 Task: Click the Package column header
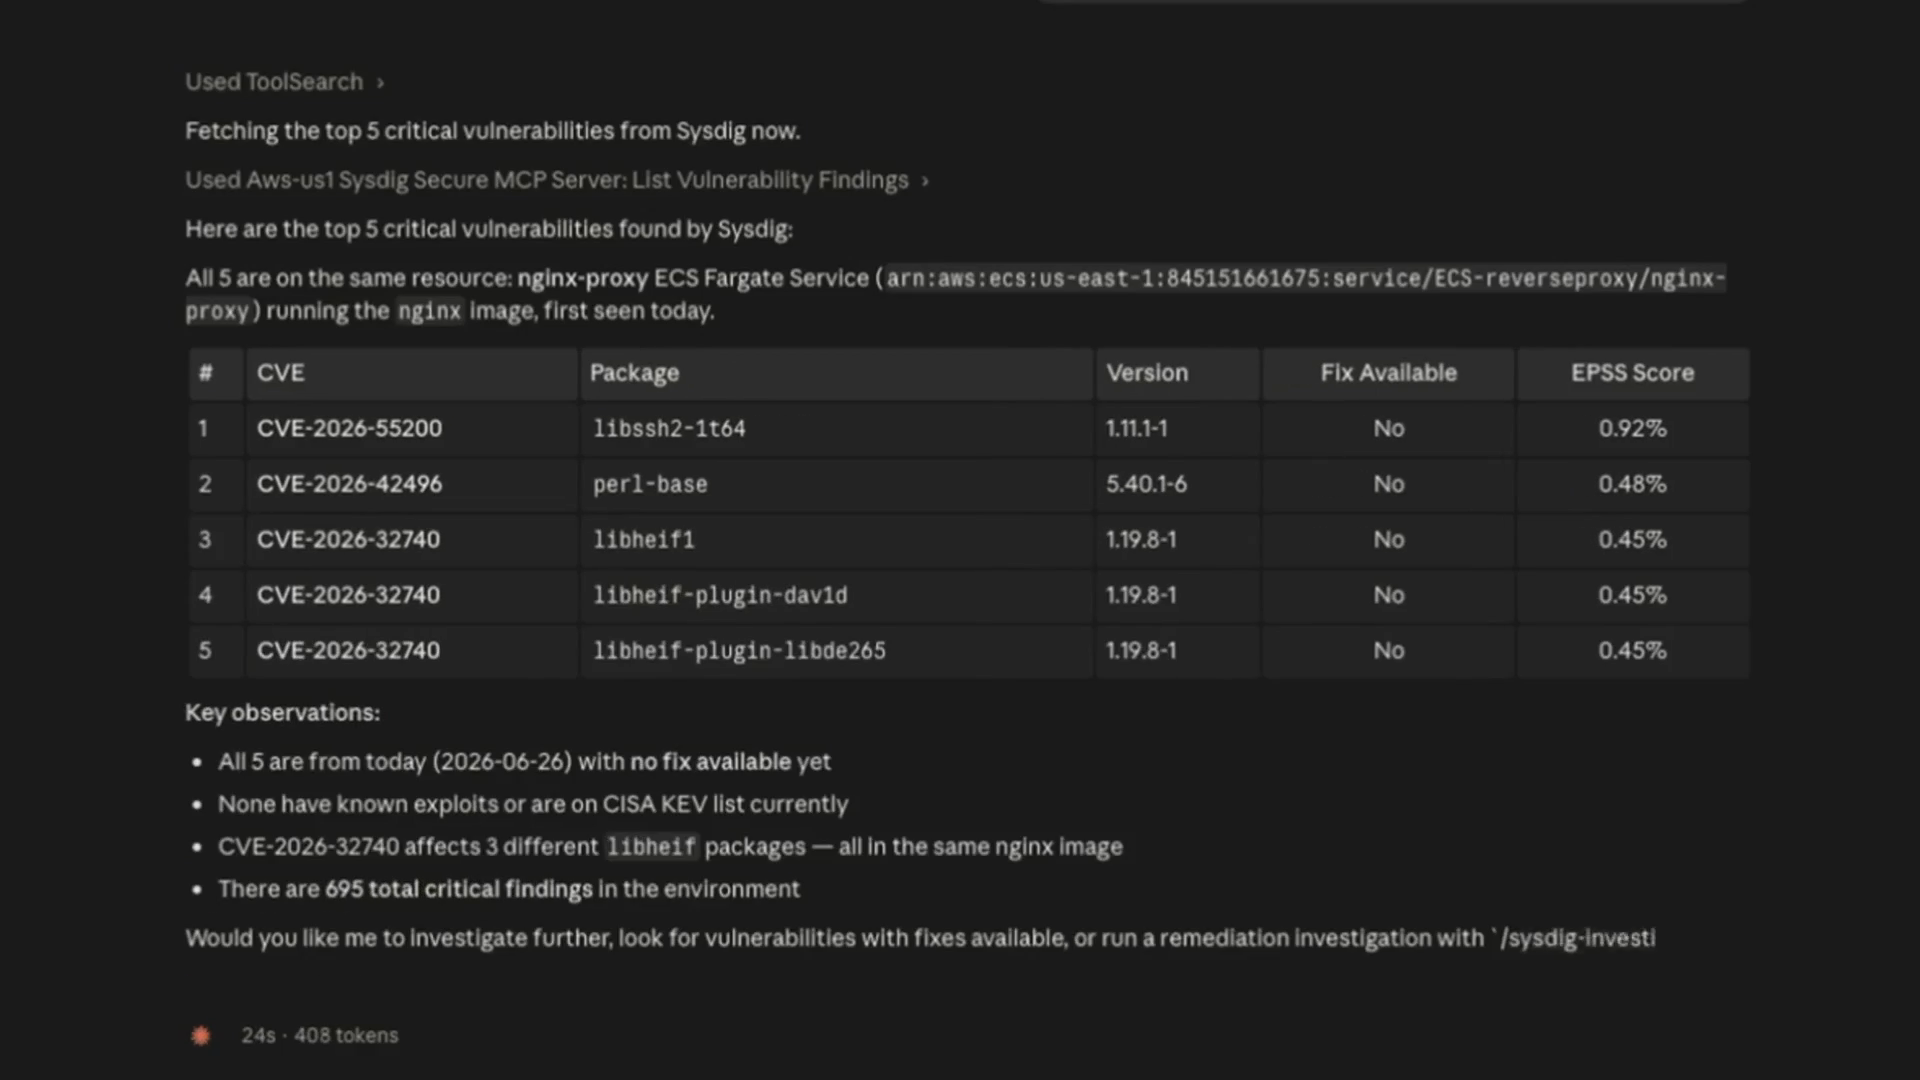634,373
